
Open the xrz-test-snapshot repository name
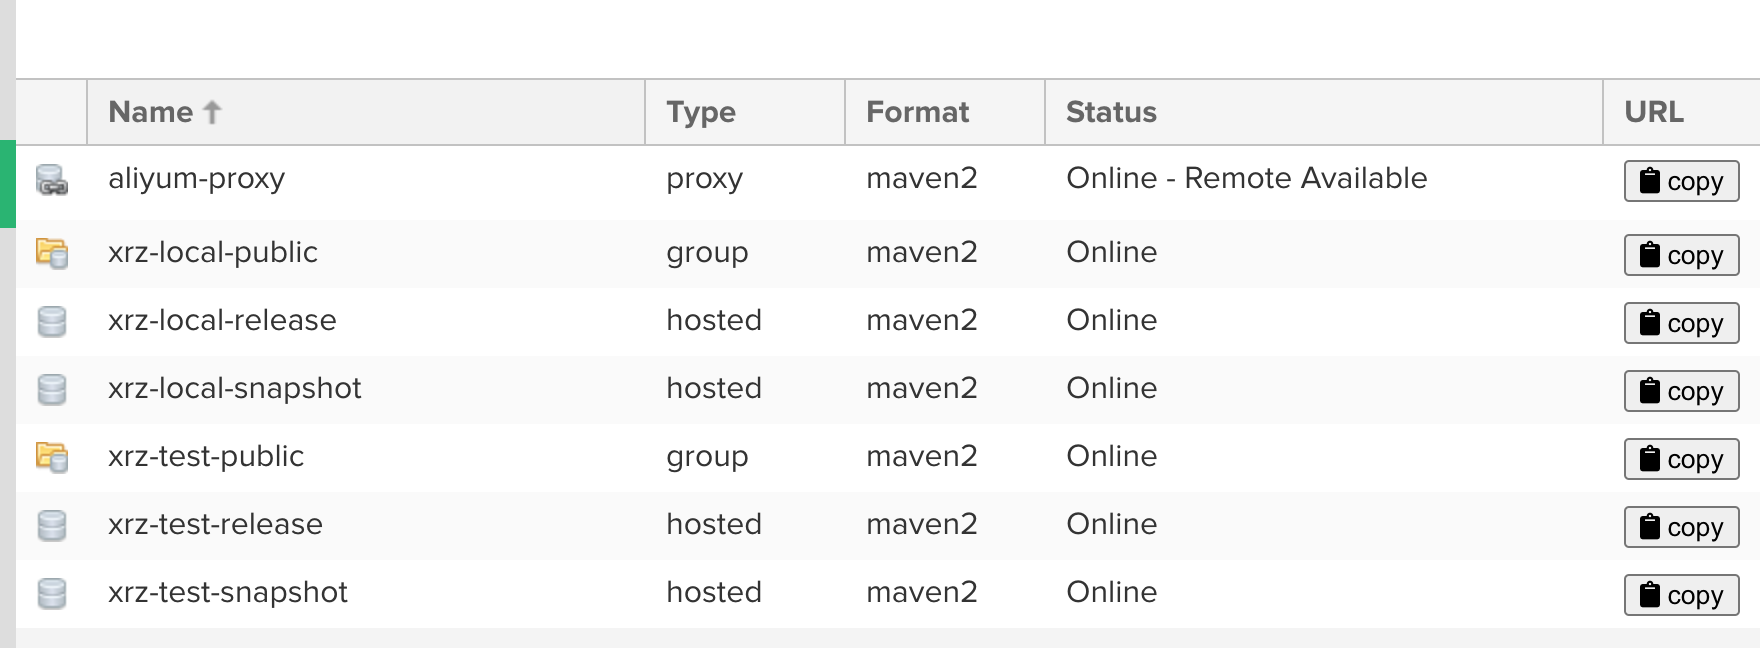click(228, 592)
